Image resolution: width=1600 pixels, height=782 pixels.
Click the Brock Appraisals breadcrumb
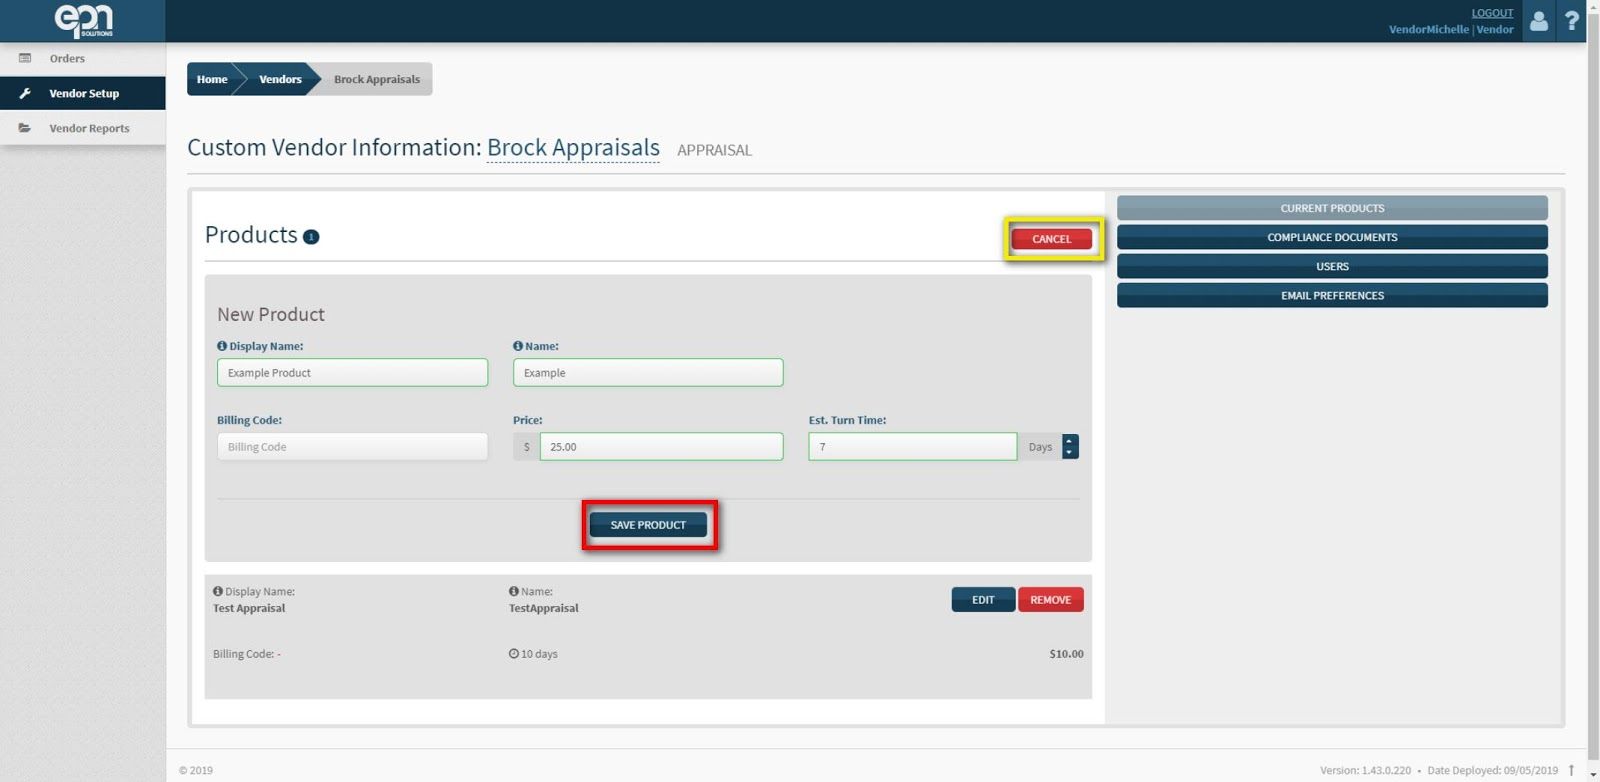[377, 79]
